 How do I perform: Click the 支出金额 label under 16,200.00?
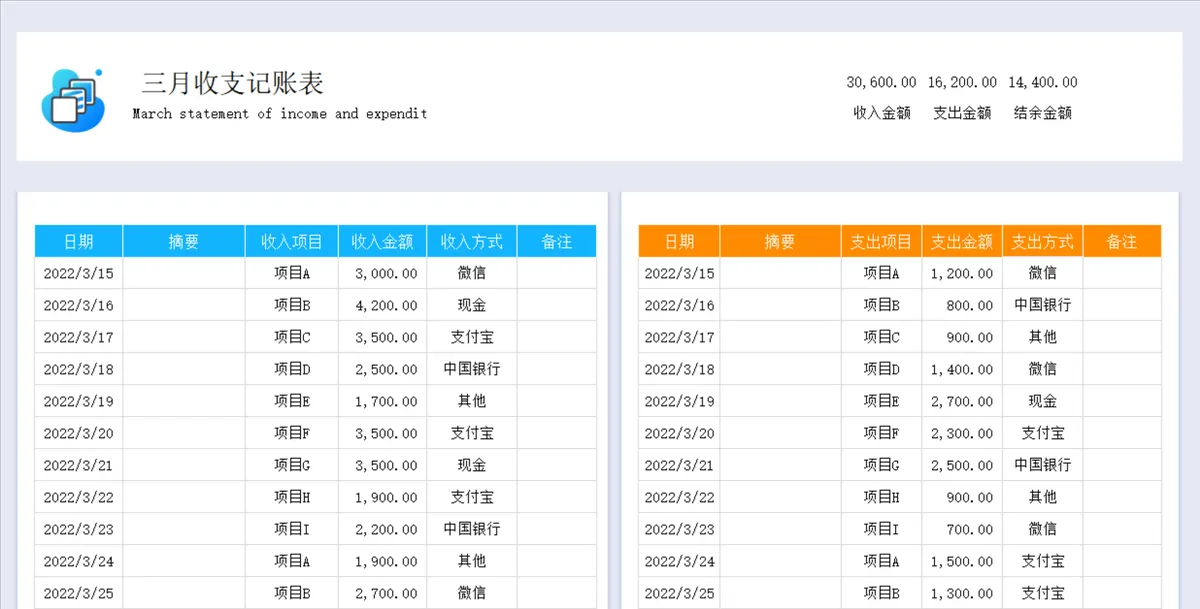962,113
